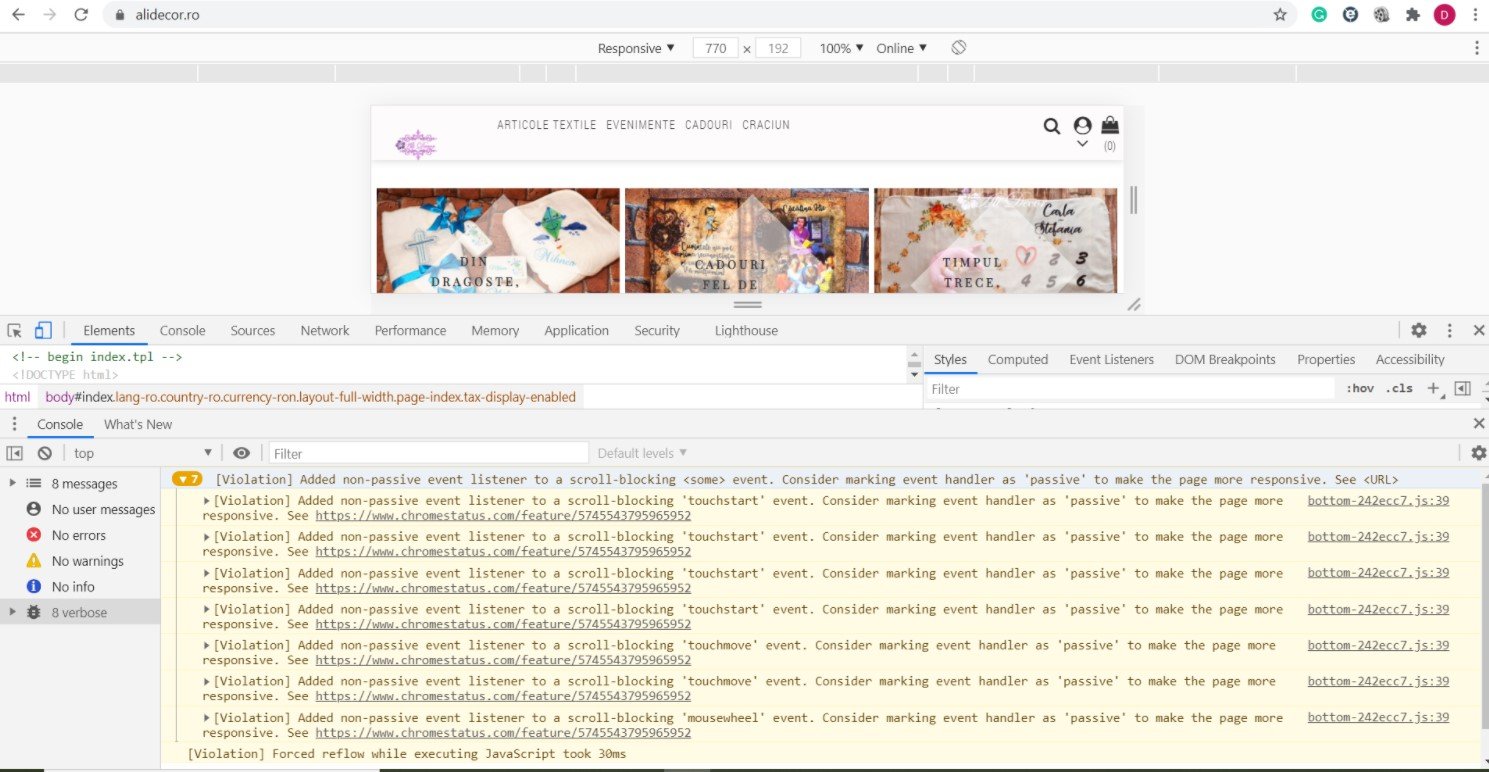Open the Responsive device dropdown
The height and width of the screenshot is (772, 1489).
(x=636, y=48)
